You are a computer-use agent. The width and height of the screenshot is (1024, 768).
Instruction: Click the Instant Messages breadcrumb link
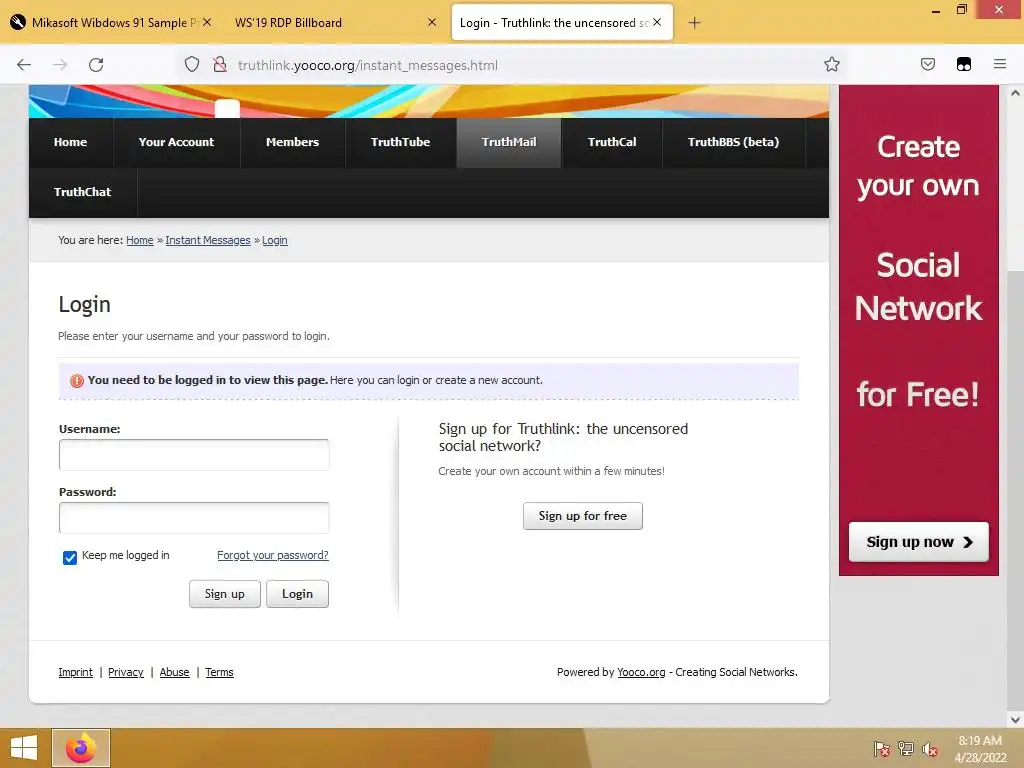208,240
